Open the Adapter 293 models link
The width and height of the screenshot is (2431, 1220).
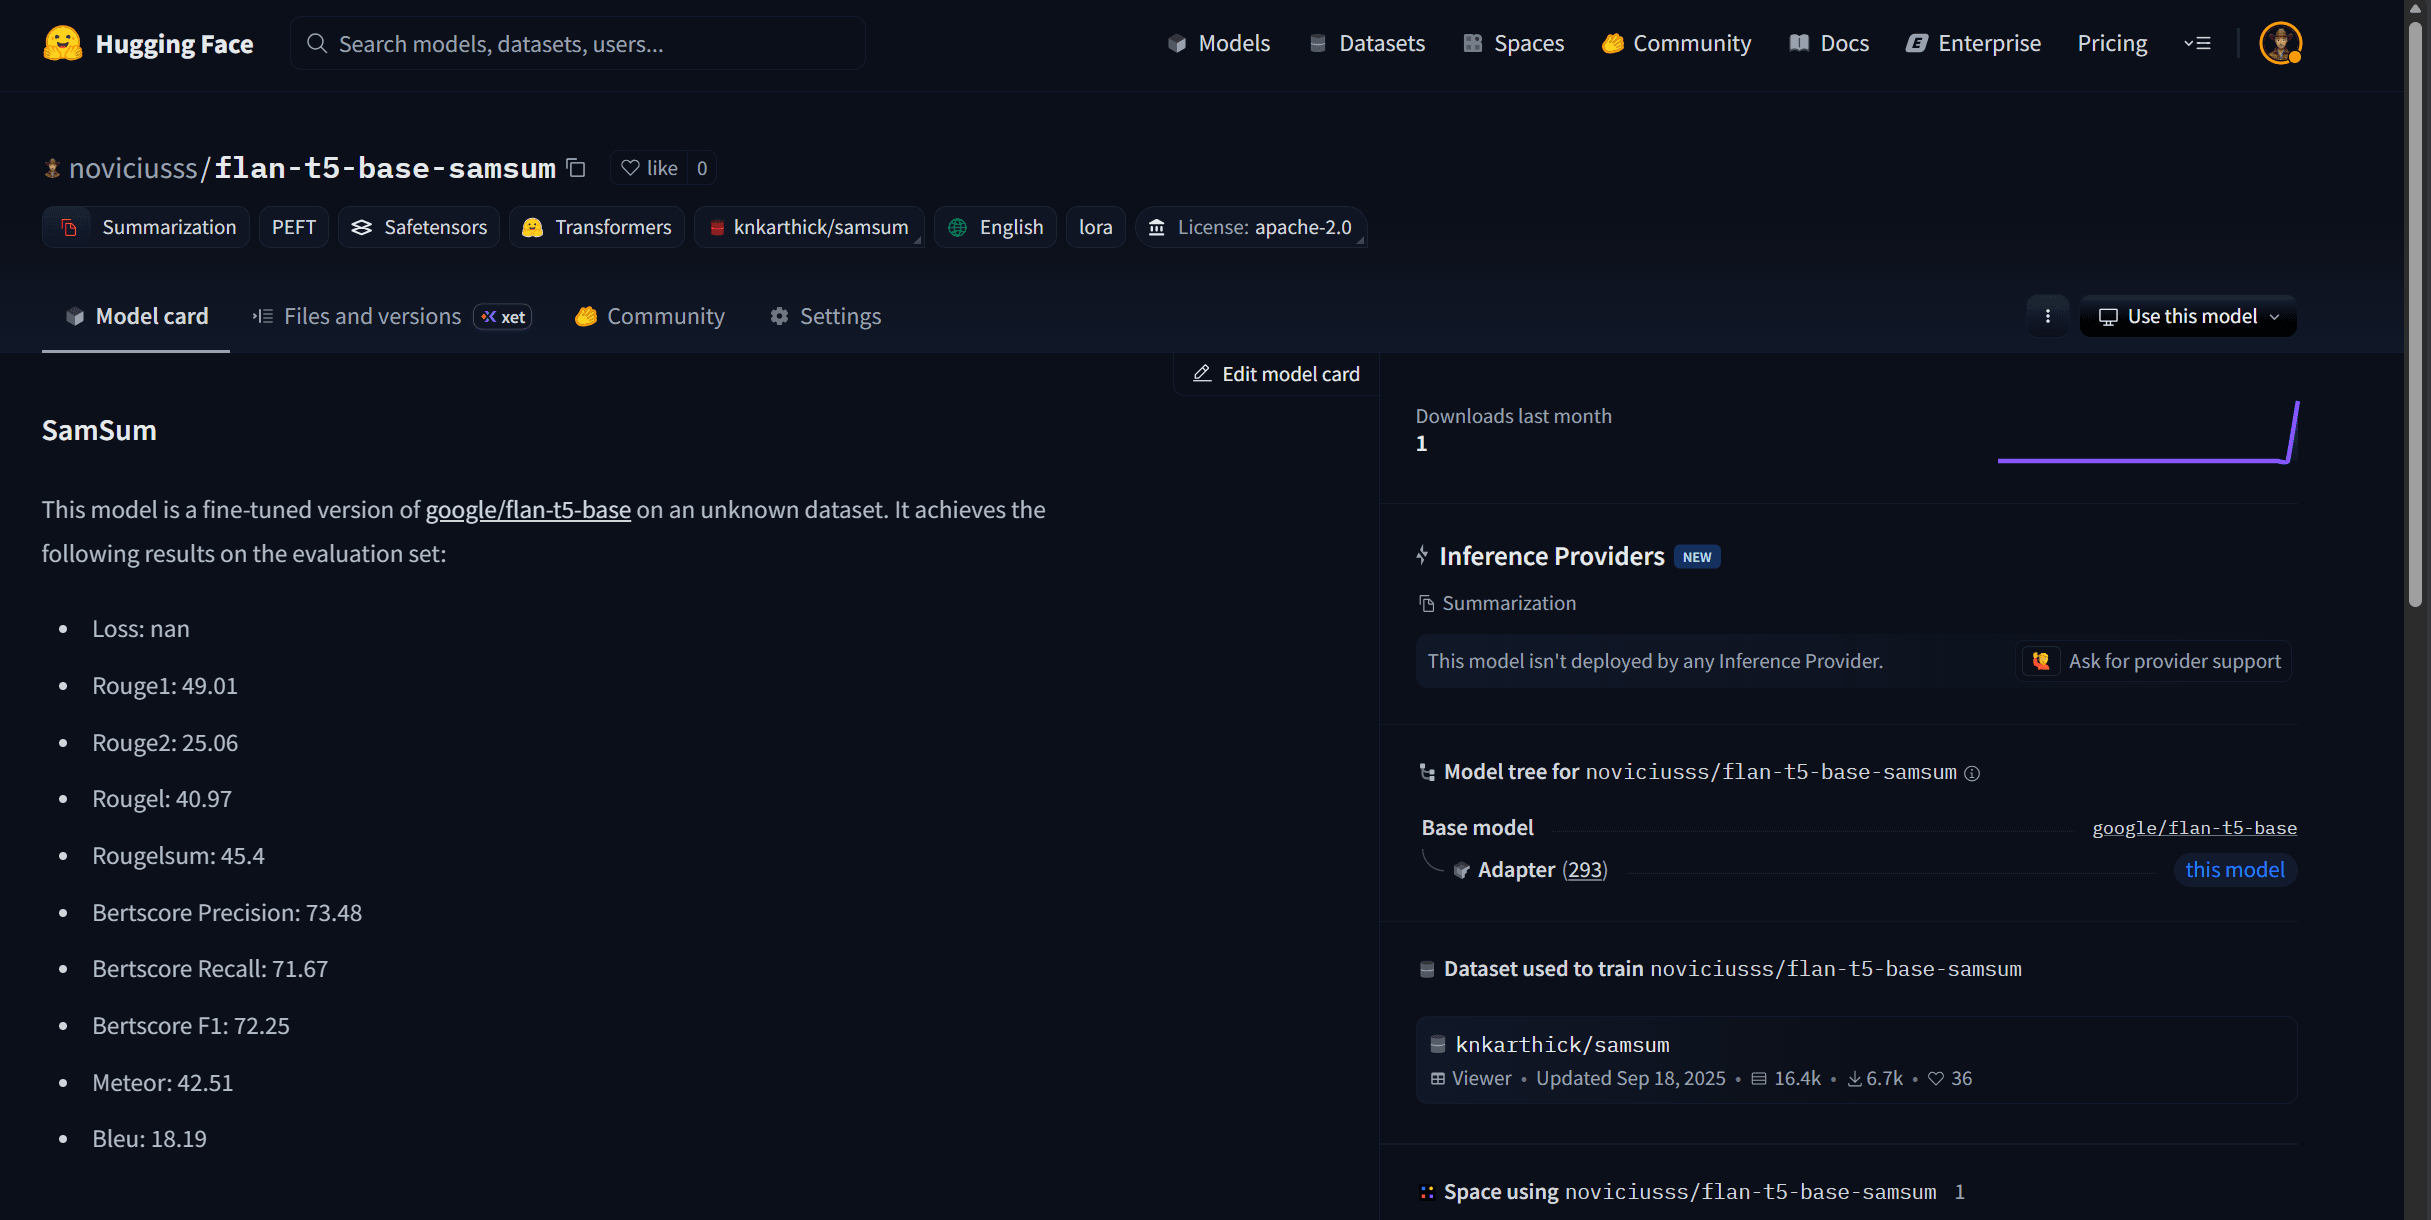[x=1583, y=870]
